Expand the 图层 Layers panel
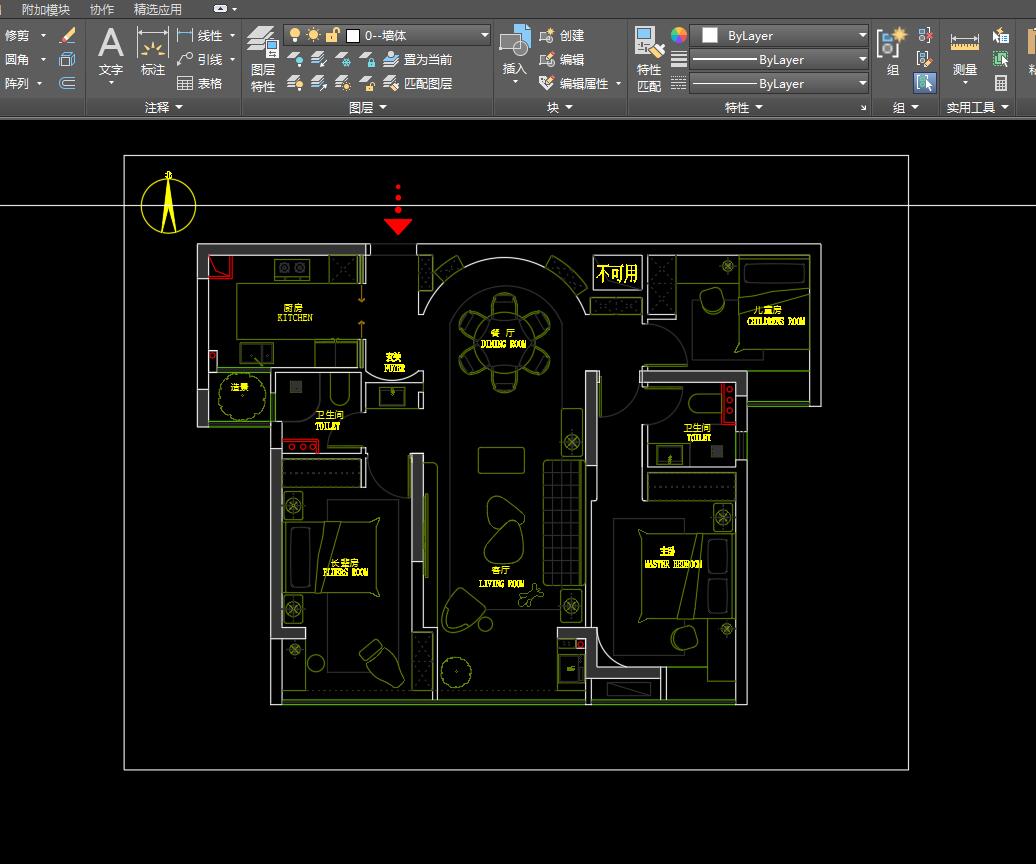This screenshot has width=1036, height=864. click(367, 107)
